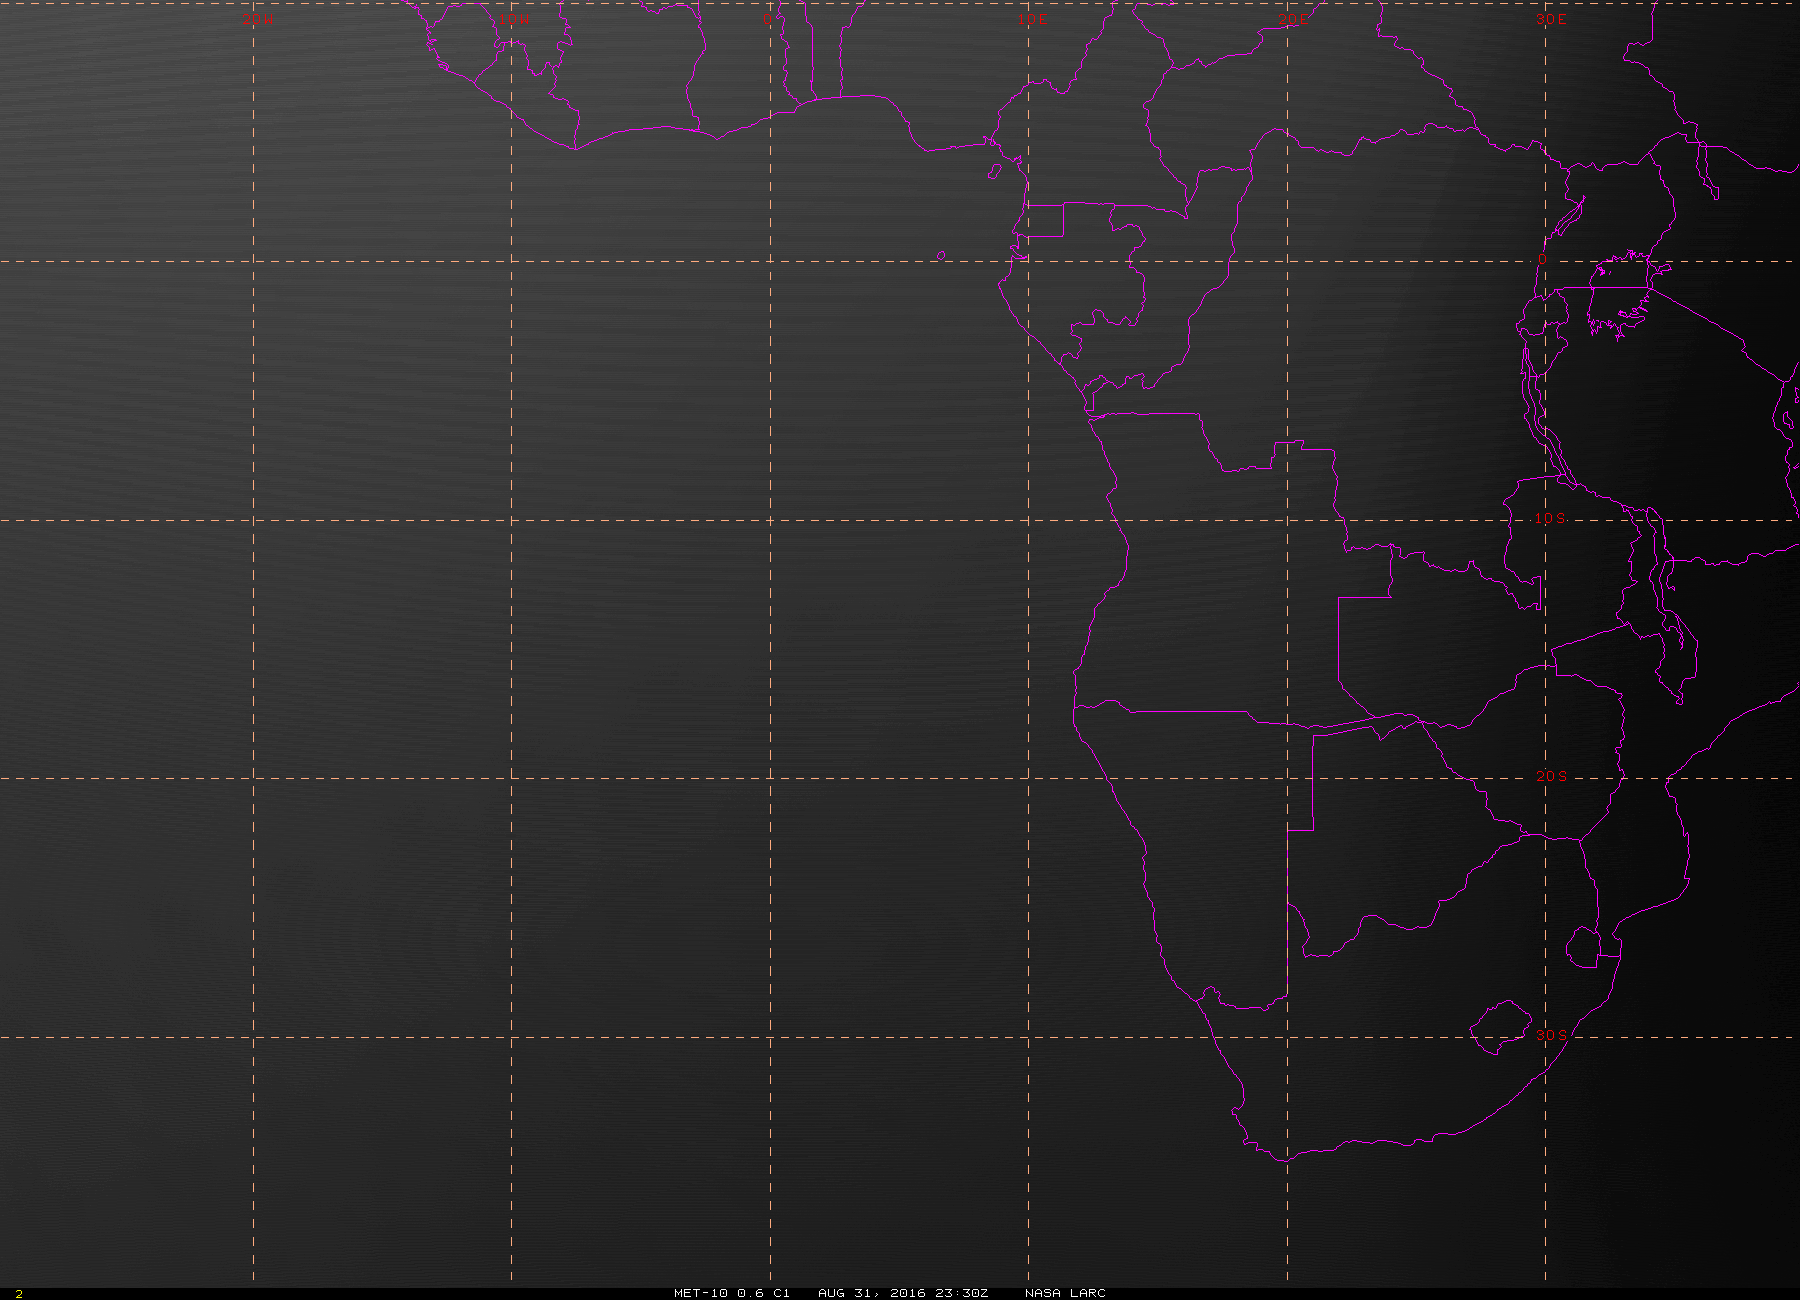
Task: Click the '30 E' longitude label
Action: point(1552,19)
